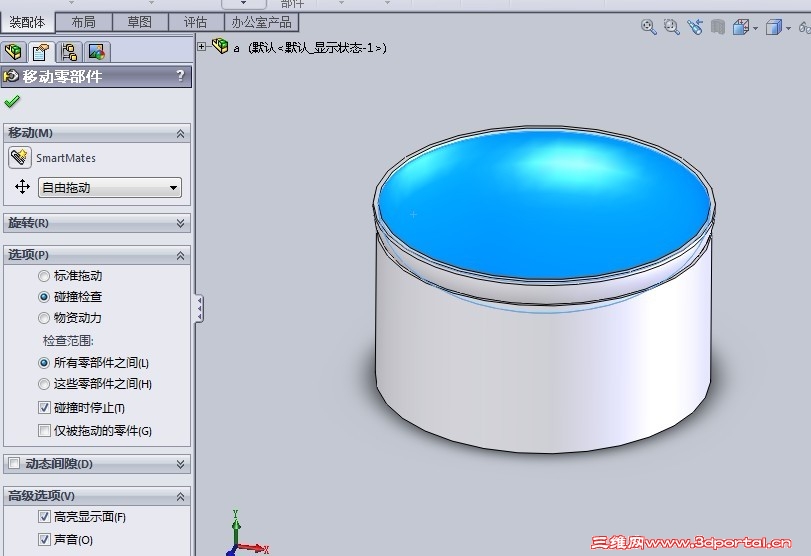Choose All components check scope (所有零部件之间)
Image resolution: width=811 pixels, height=556 pixels.
44,363
